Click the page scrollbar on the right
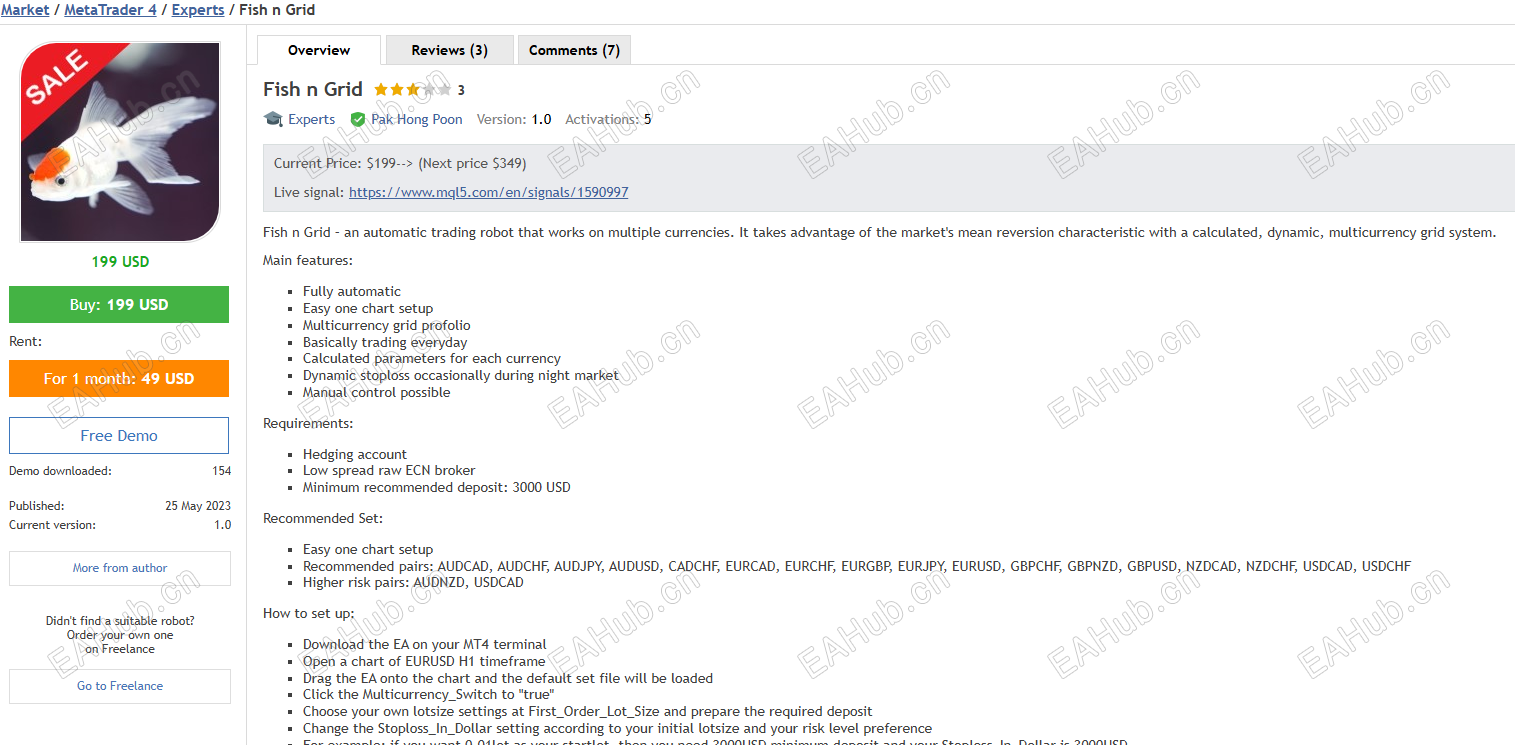This screenshot has width=1515, height=745. click(x=1509, y=372)
